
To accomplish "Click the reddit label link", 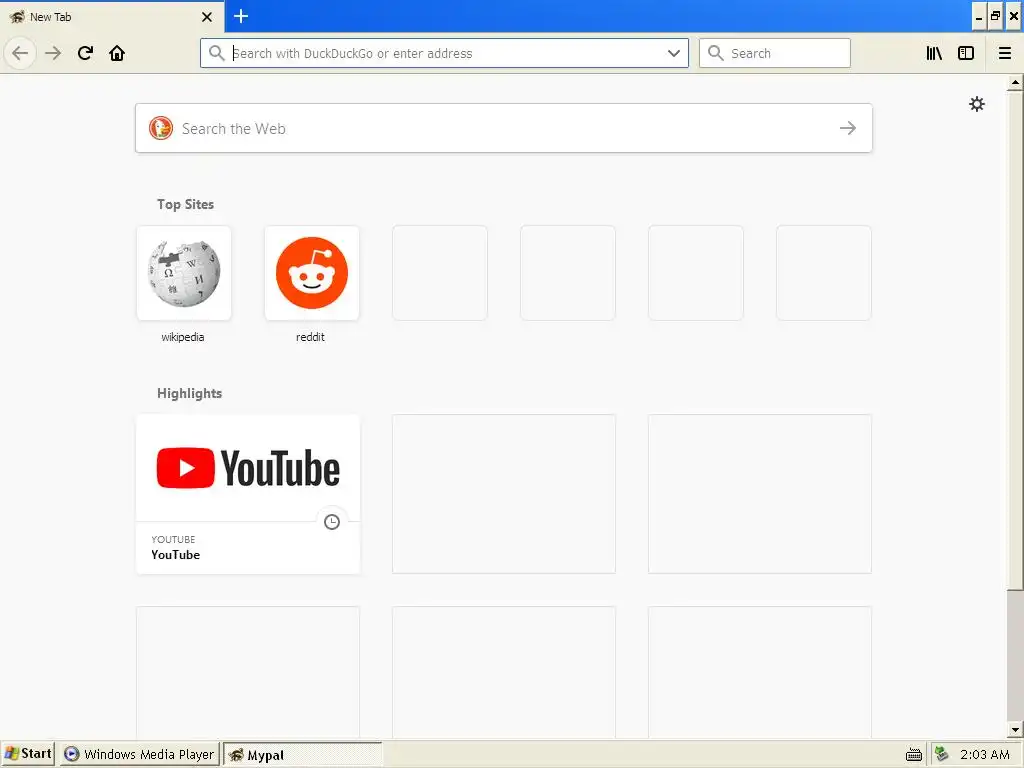I will pyautogui.click(x=310, y=337).
